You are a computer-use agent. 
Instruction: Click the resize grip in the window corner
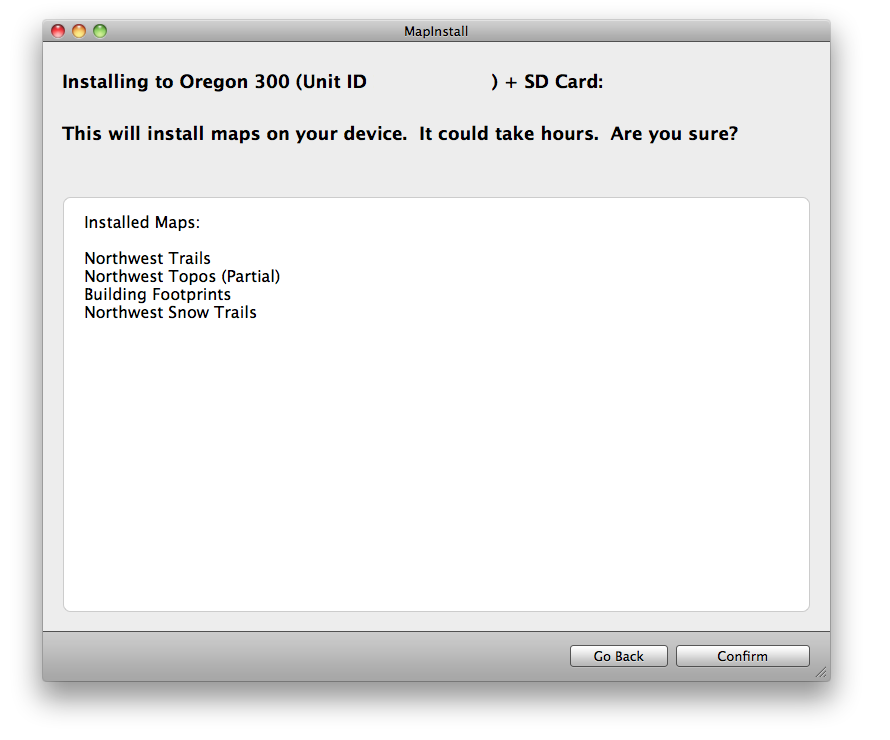821,673
